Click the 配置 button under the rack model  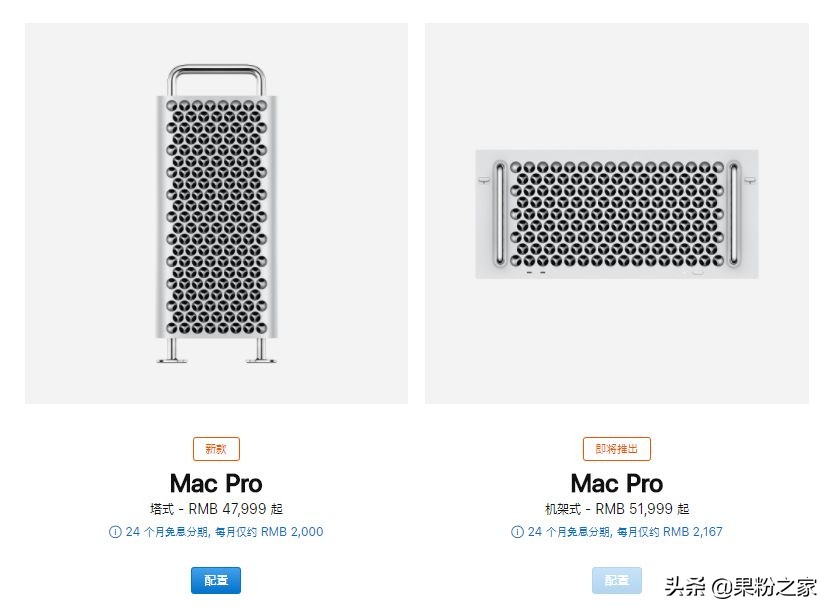coord(616,580)
